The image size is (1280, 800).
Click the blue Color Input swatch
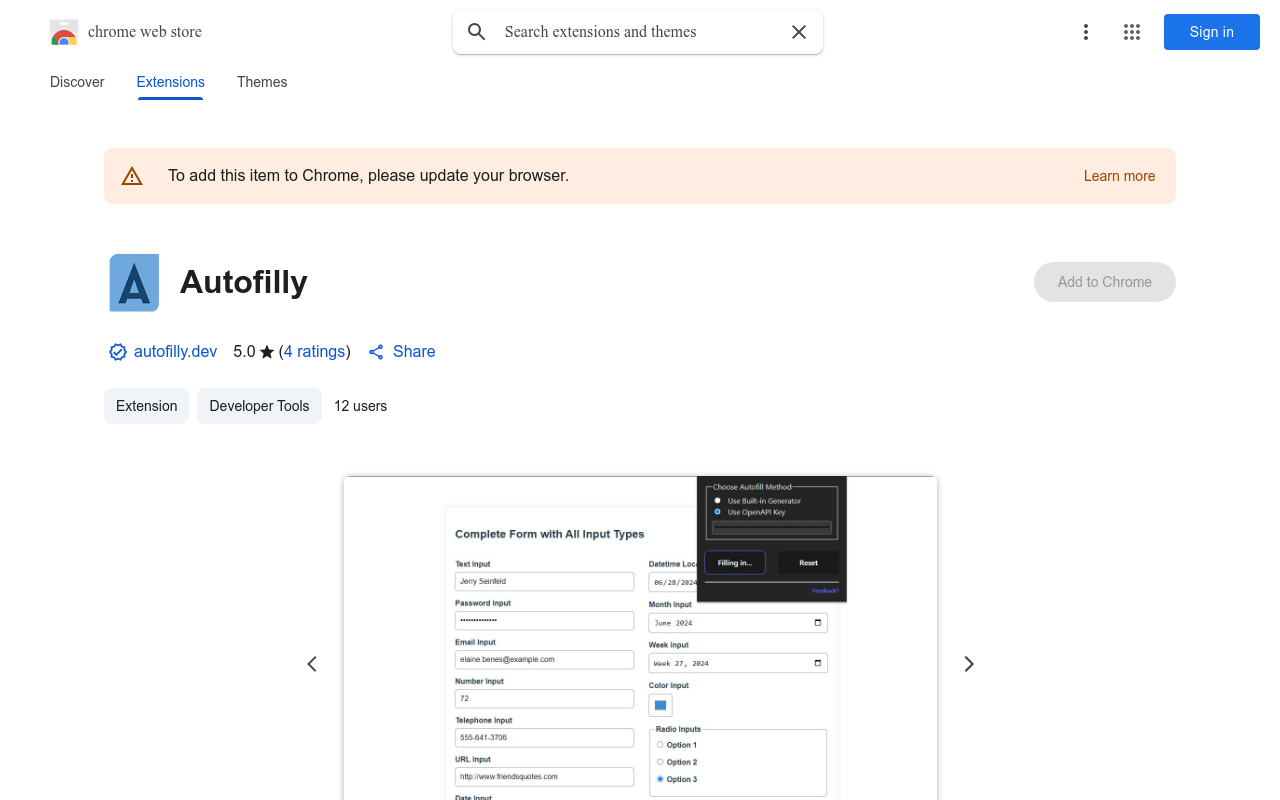pos(661,705)
